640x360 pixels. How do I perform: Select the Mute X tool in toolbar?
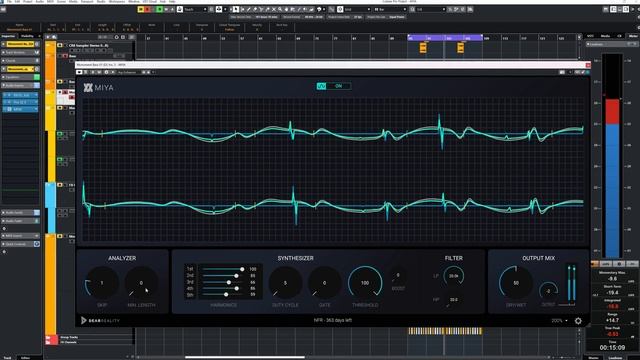point(274,9)
